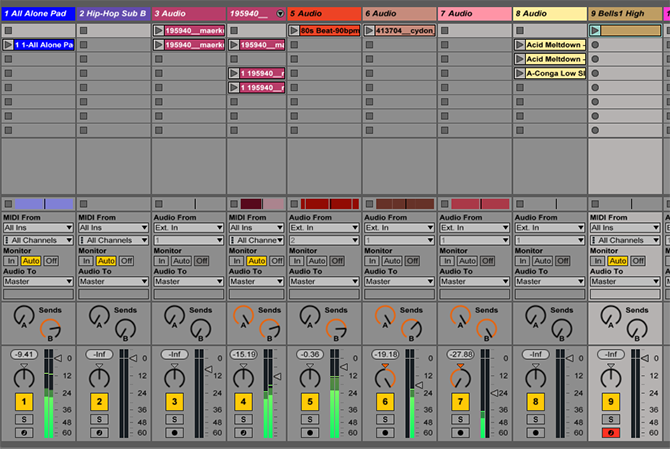Click the stop button in track 2's first slot
This screenshot has height=449, width=670.
[84, 31]
